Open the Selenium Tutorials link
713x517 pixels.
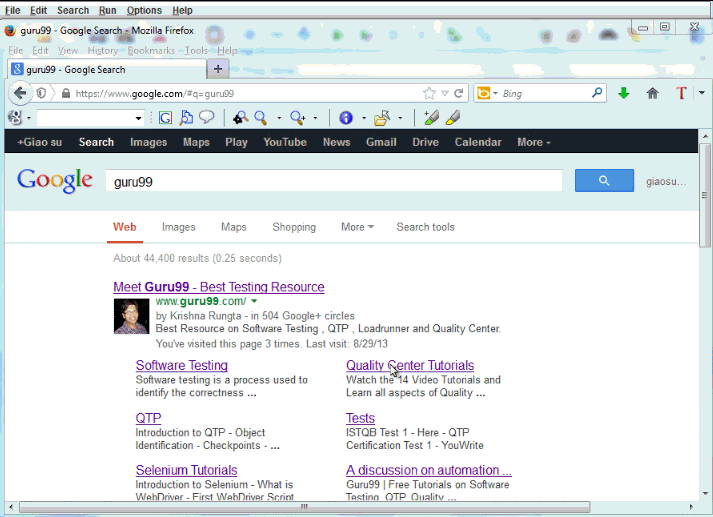coord(186,470)
